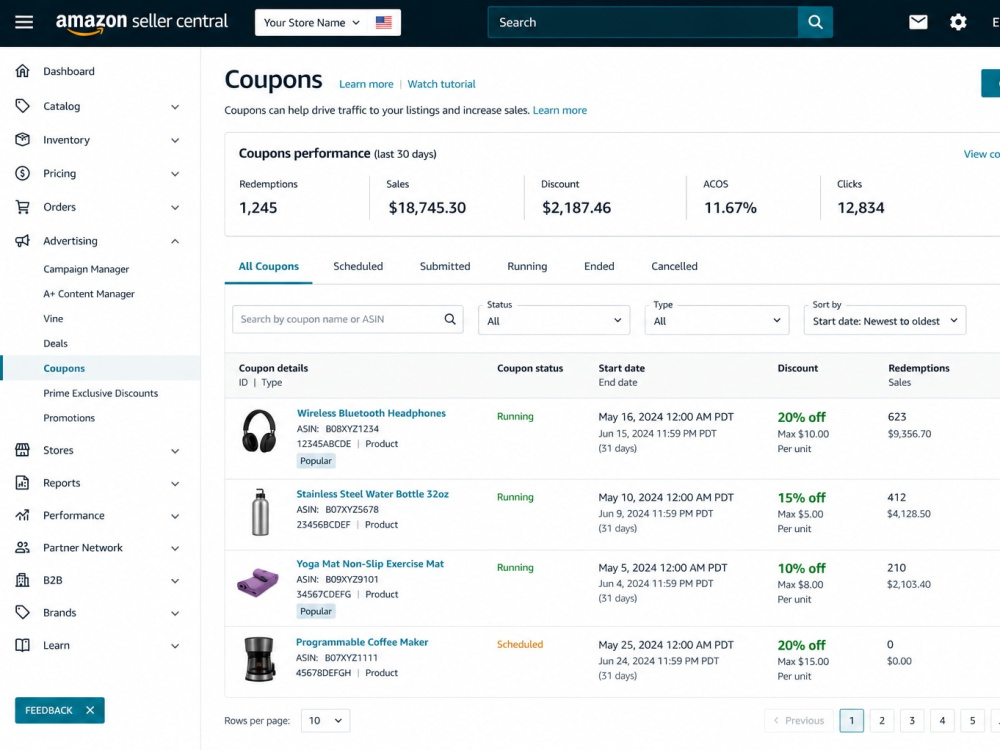Open the yoga mat product thumbnail
The width and height of the screenshot is (1000, 750).
[258, 583]
